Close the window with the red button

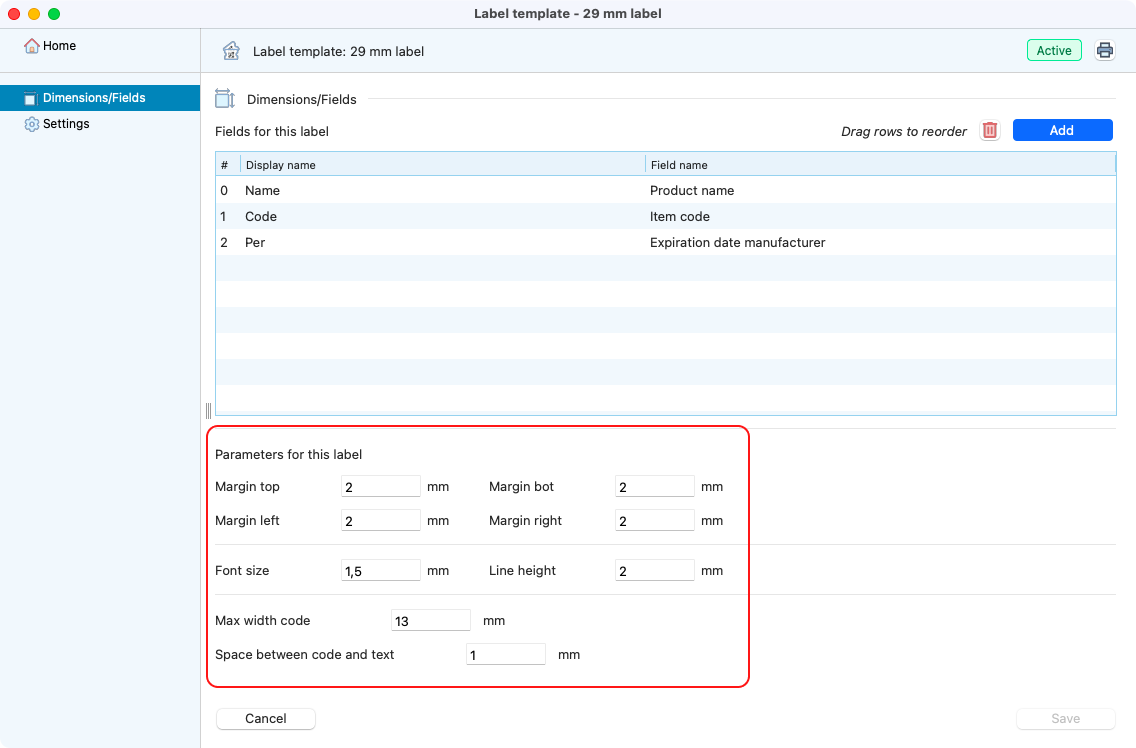tap(14, 14)
